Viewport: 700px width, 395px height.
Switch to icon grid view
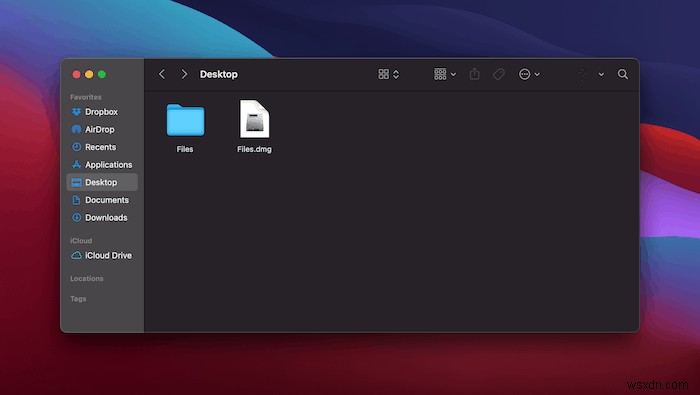(x=383, y=74)
